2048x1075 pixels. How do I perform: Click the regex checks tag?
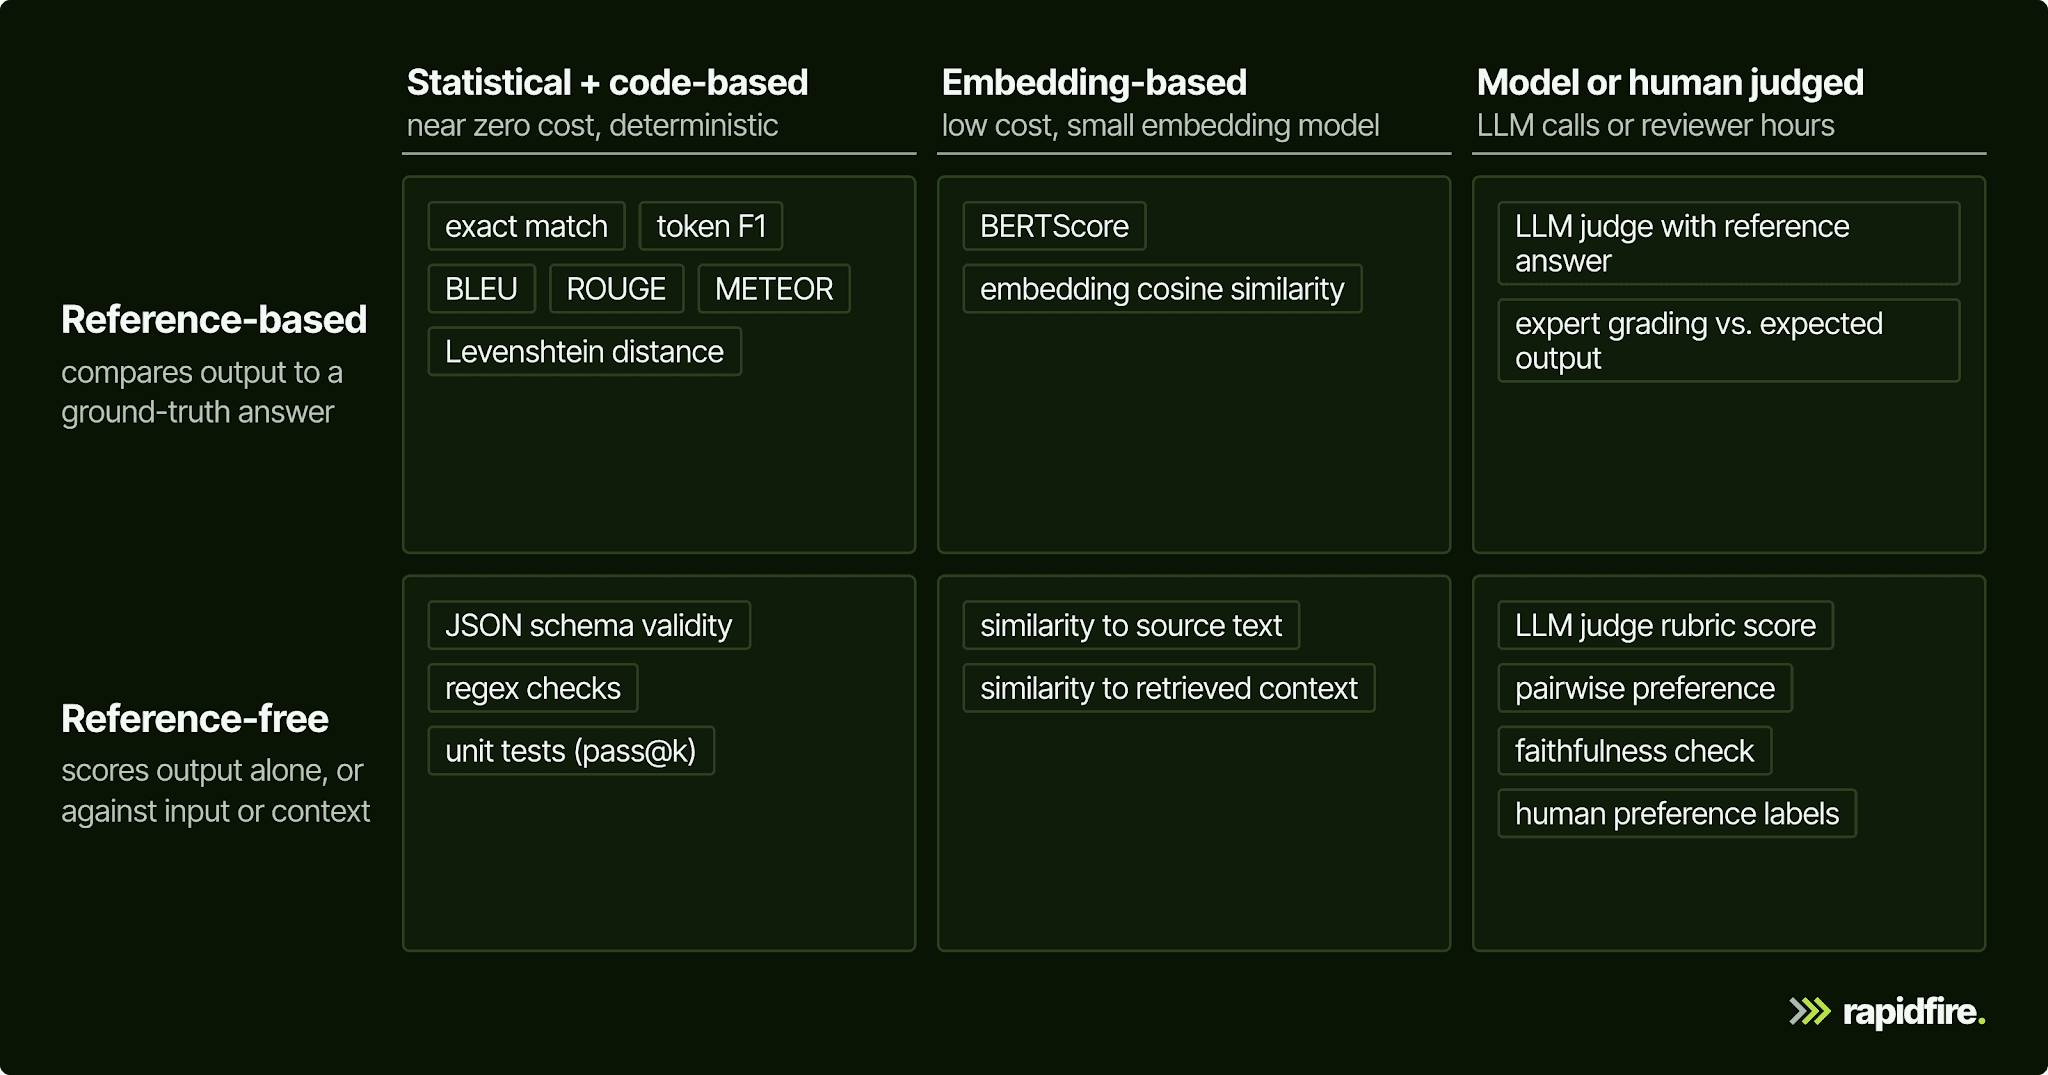(x=533, y=688)
